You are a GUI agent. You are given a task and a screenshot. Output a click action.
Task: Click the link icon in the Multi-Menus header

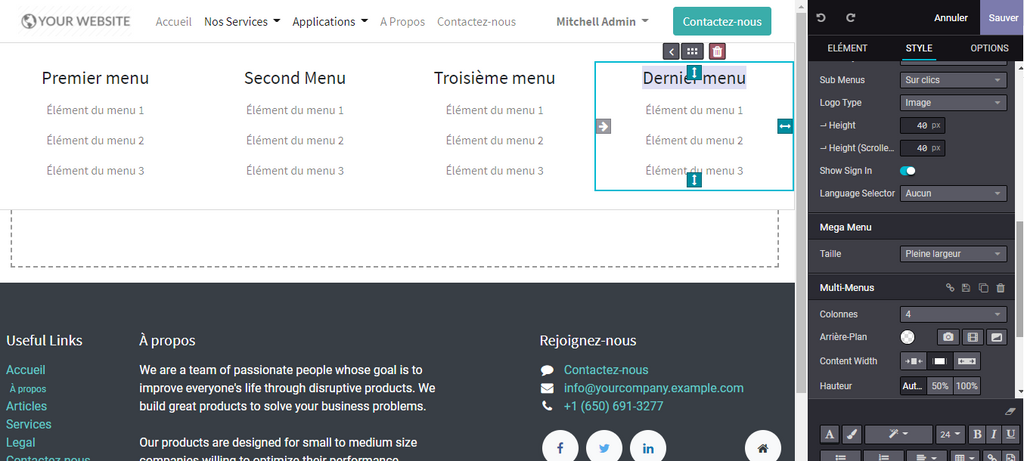click(950, 288)
